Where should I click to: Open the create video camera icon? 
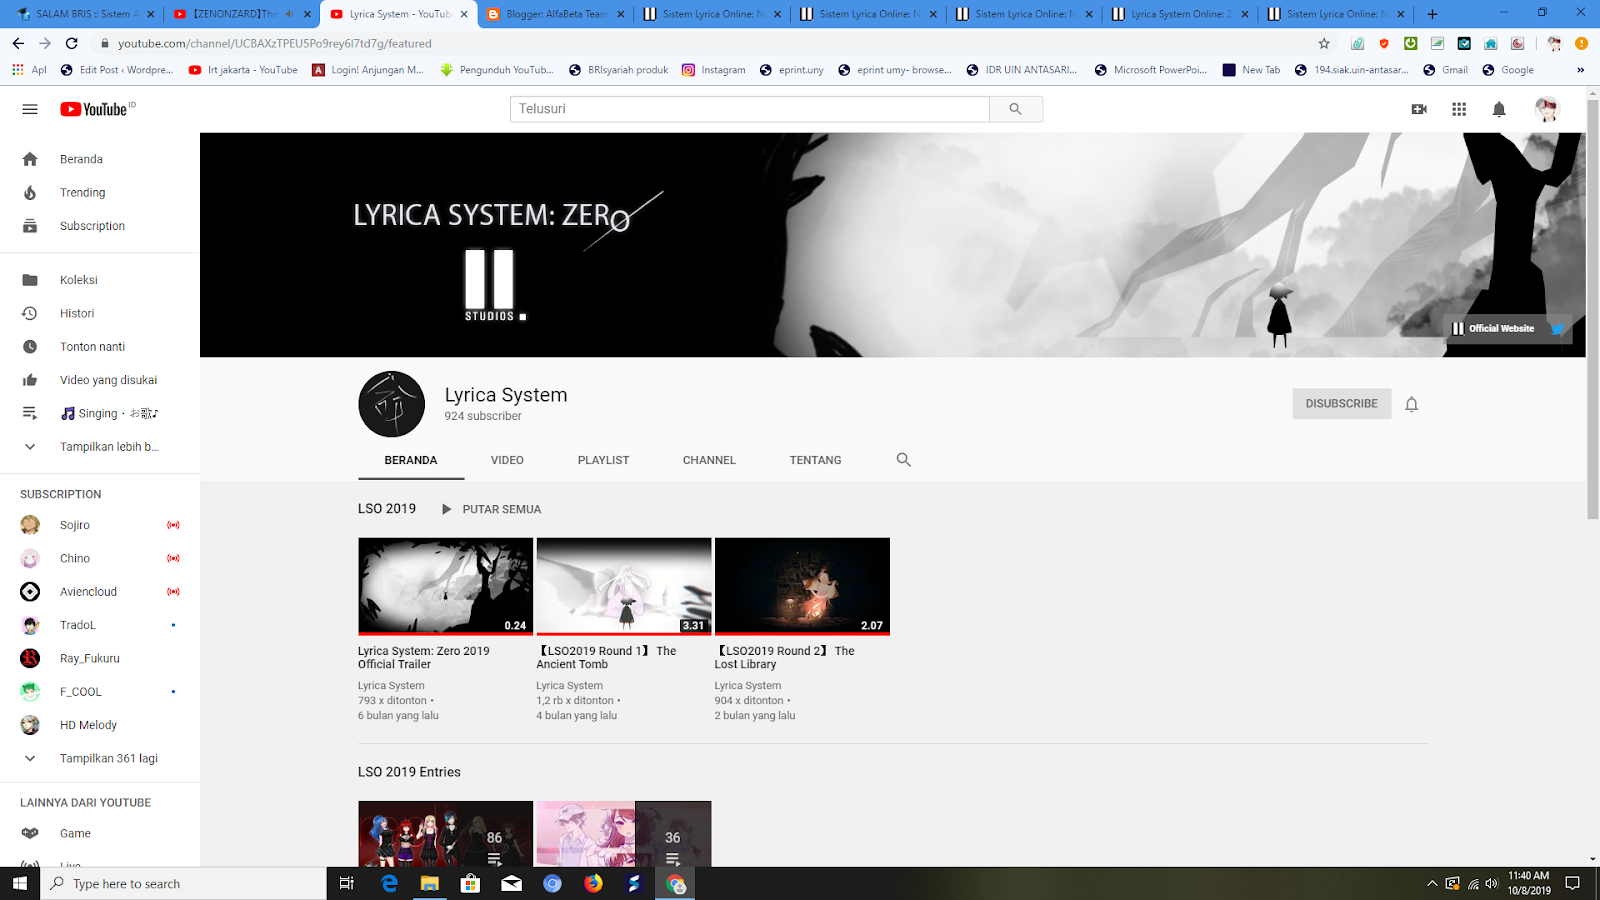point(1419,109)
